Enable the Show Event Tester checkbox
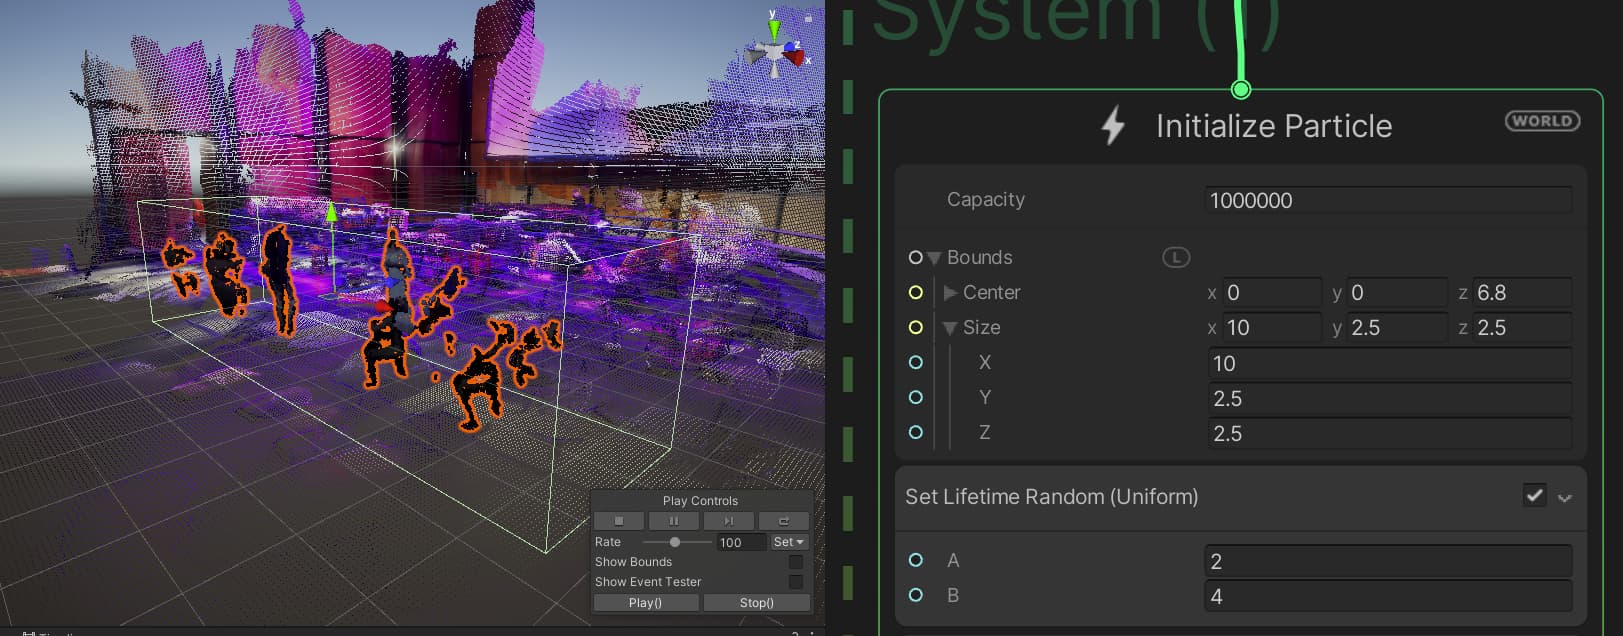This screenshot has width=1623, height=636. click(x=796, y=582)
